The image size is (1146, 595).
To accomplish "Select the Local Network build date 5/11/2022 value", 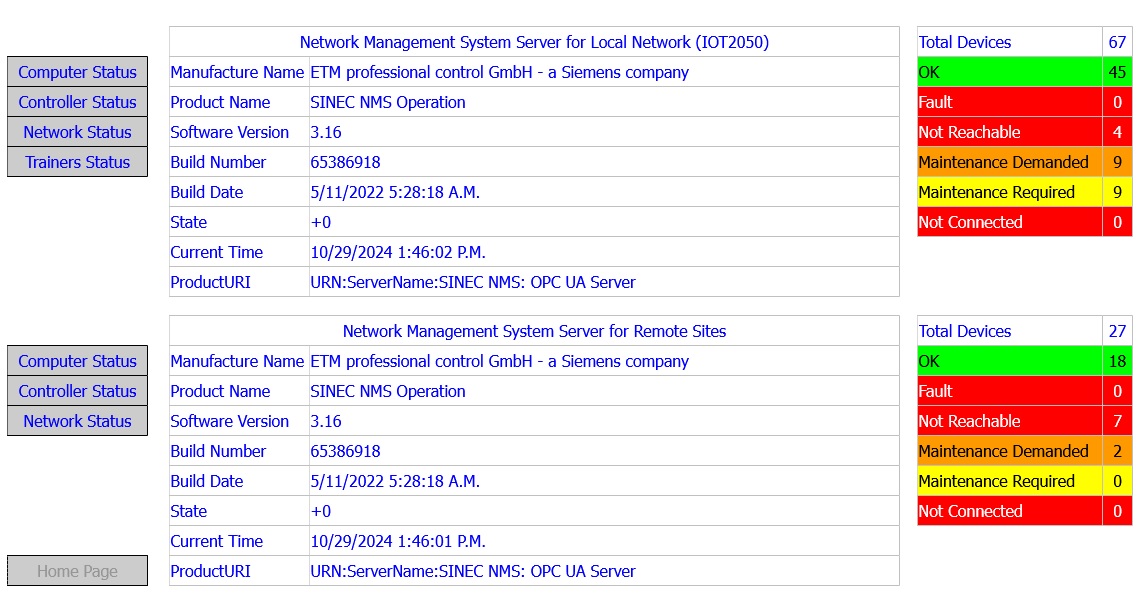I will (395, 192).
